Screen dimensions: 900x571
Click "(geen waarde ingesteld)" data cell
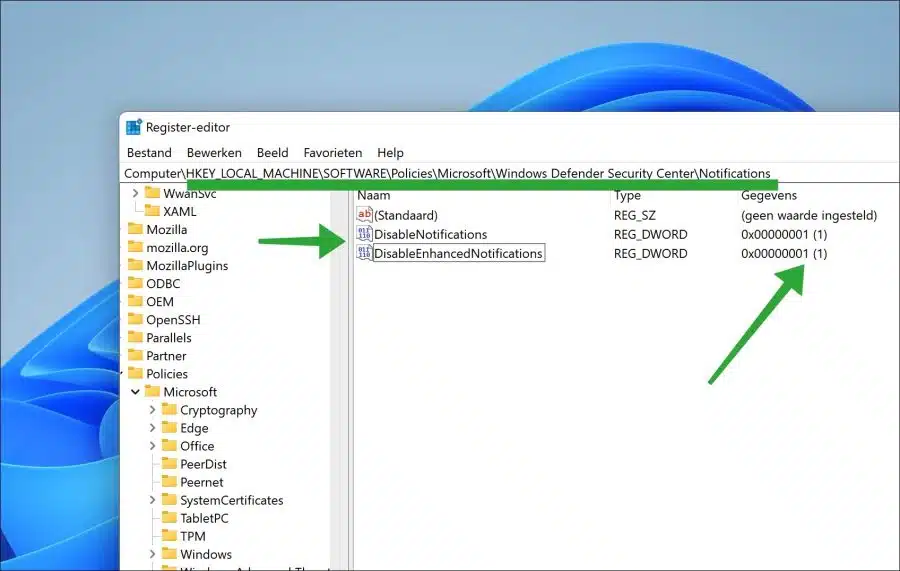click(809, 215)
